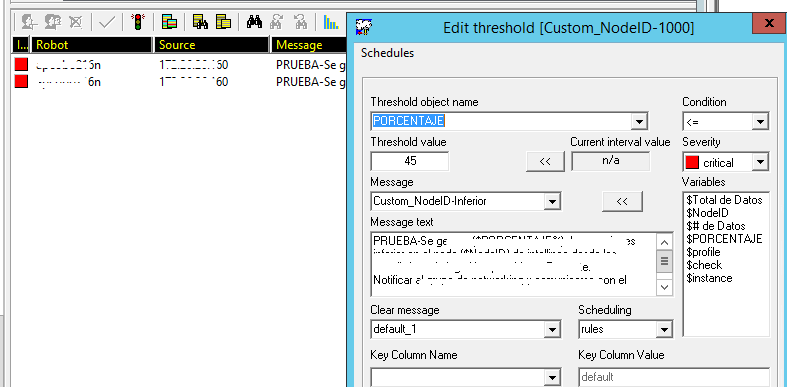
Task: Sort alarms by Source column header
Action: pos(212,45)
